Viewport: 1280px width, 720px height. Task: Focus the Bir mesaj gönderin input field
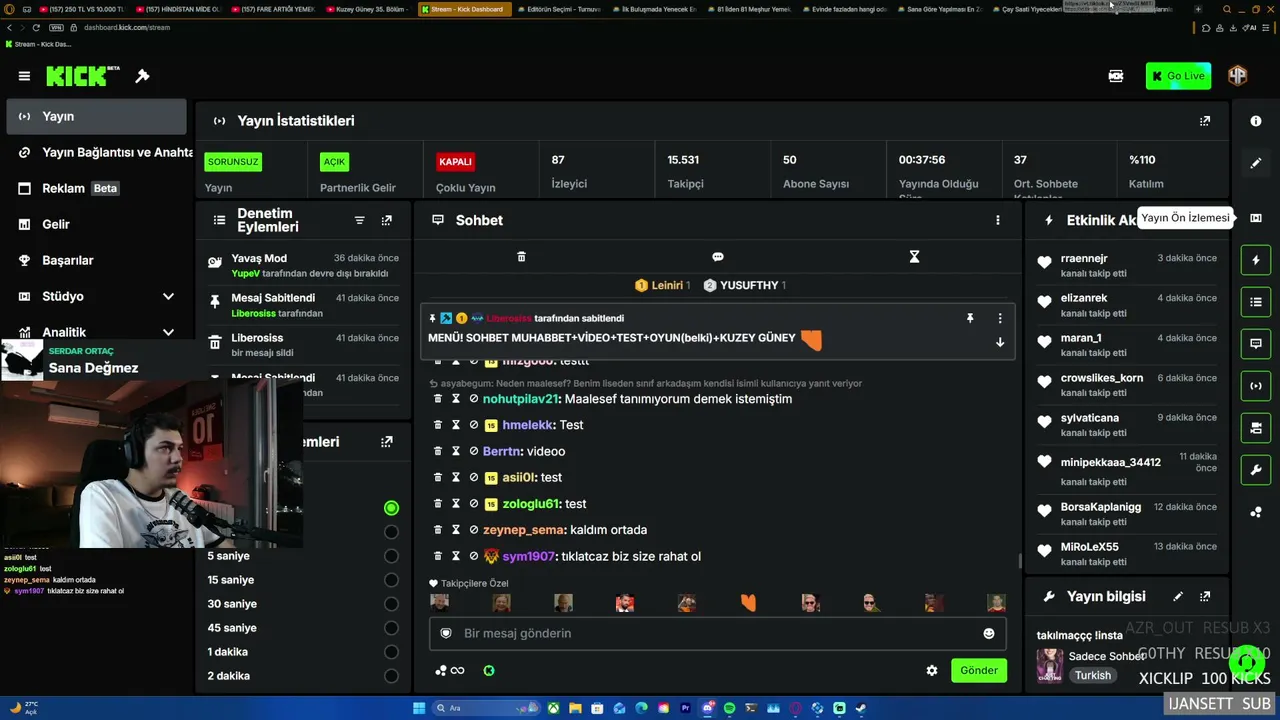coord(718,633)
